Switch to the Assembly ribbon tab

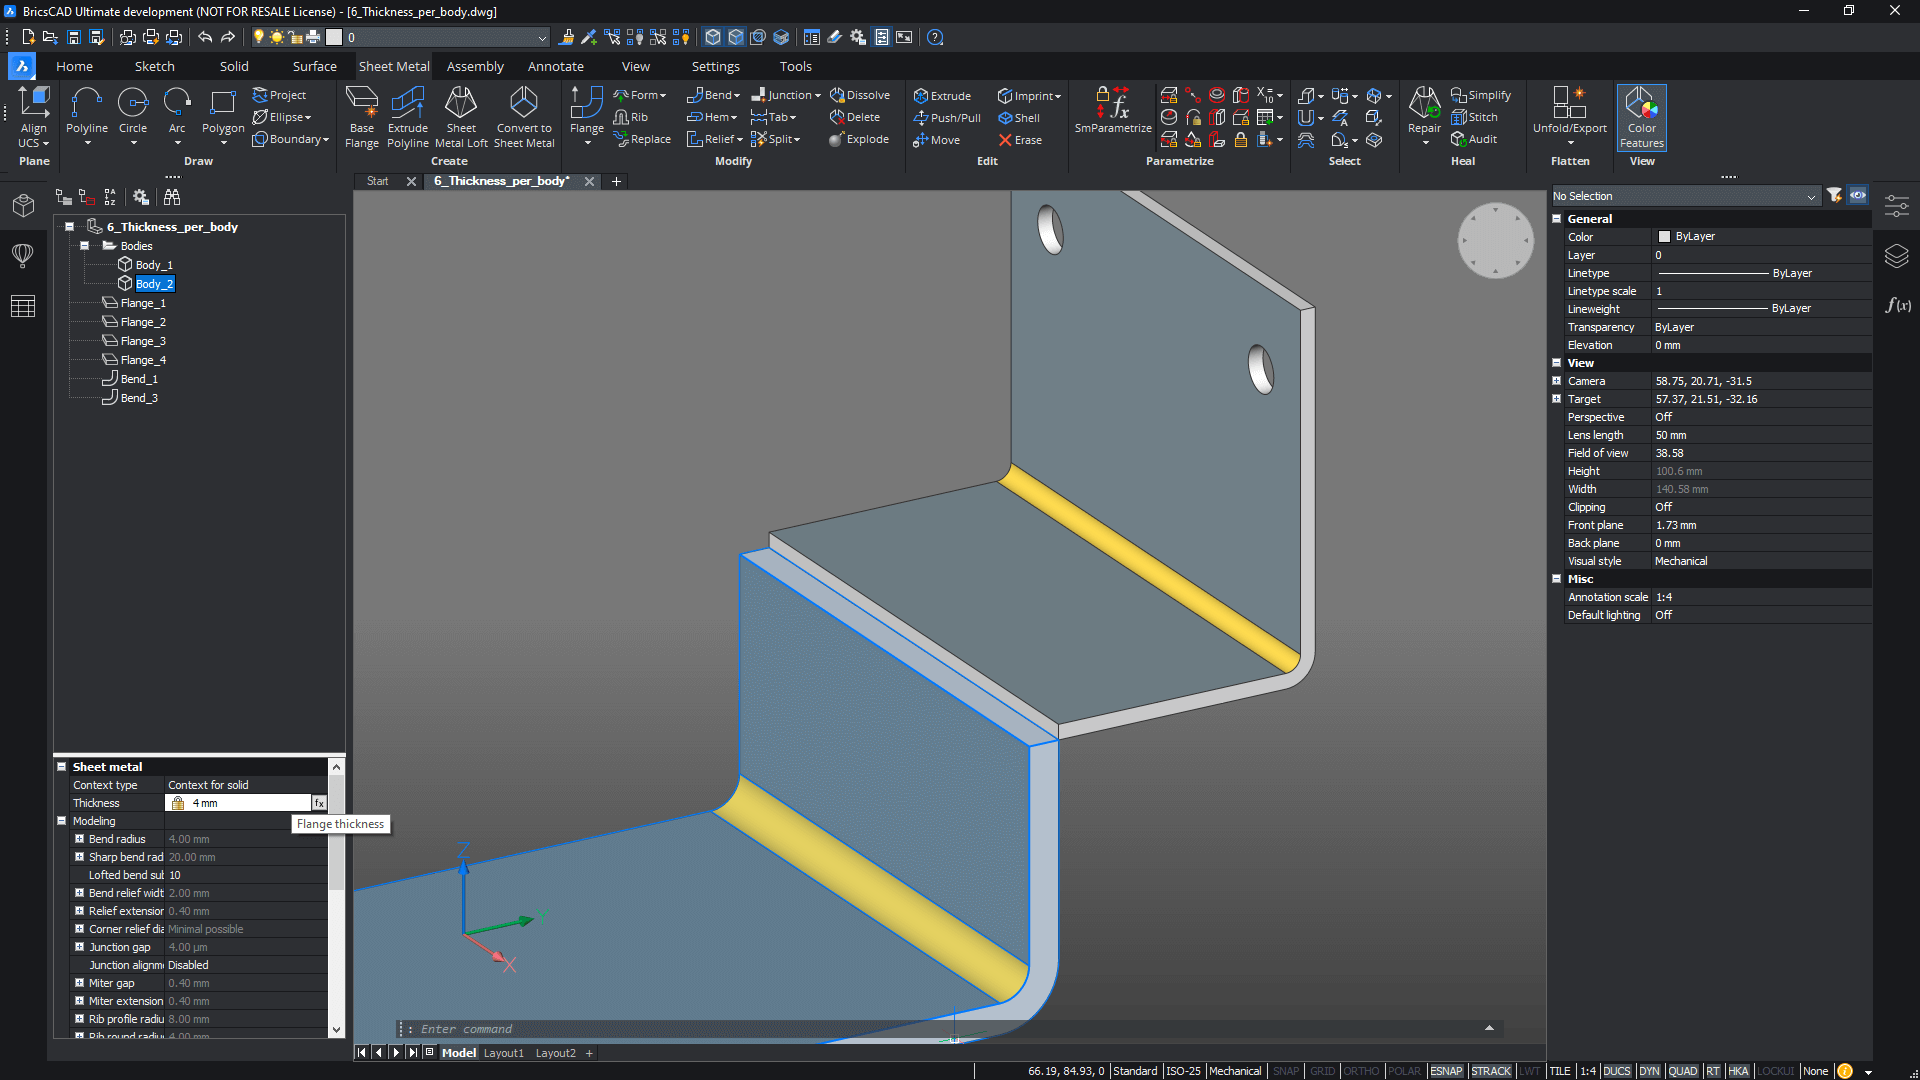[x=474, y=66]
